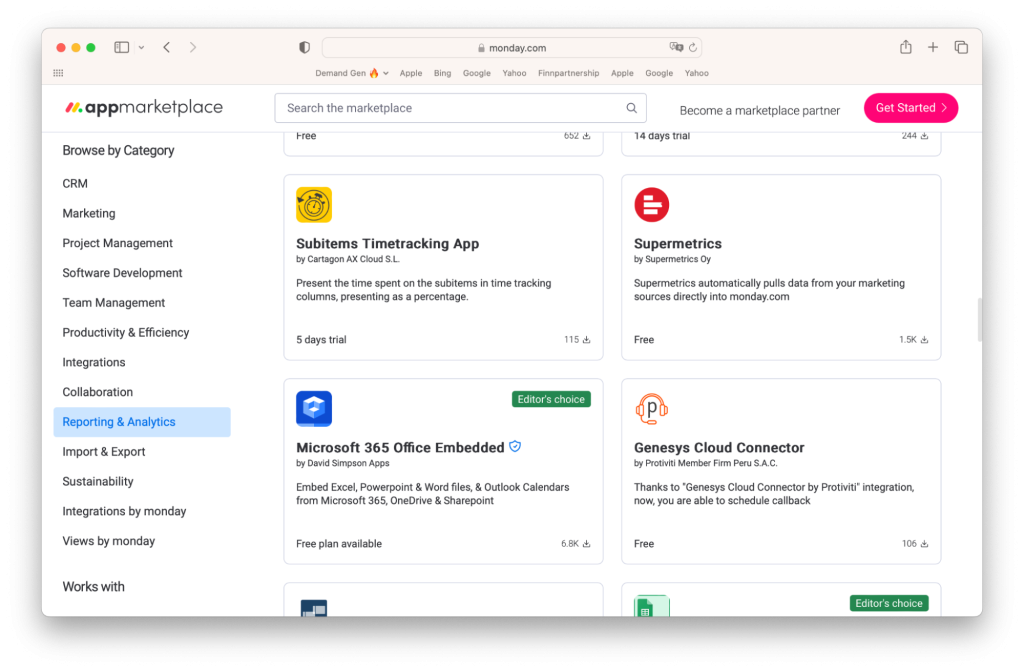Reload the page with the refresh icon
This screenshot has height=672, width=1024.
(693, 48)
